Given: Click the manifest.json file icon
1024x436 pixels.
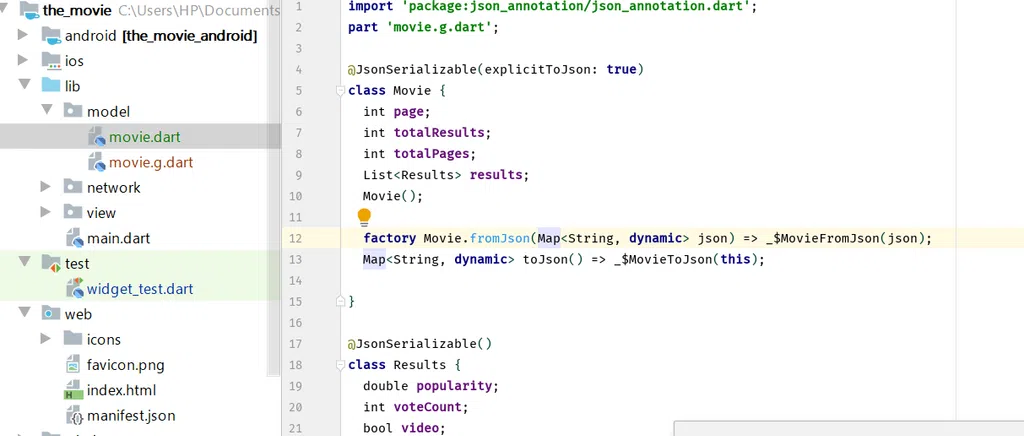Looking at the screenshot, I should [75, 416].
